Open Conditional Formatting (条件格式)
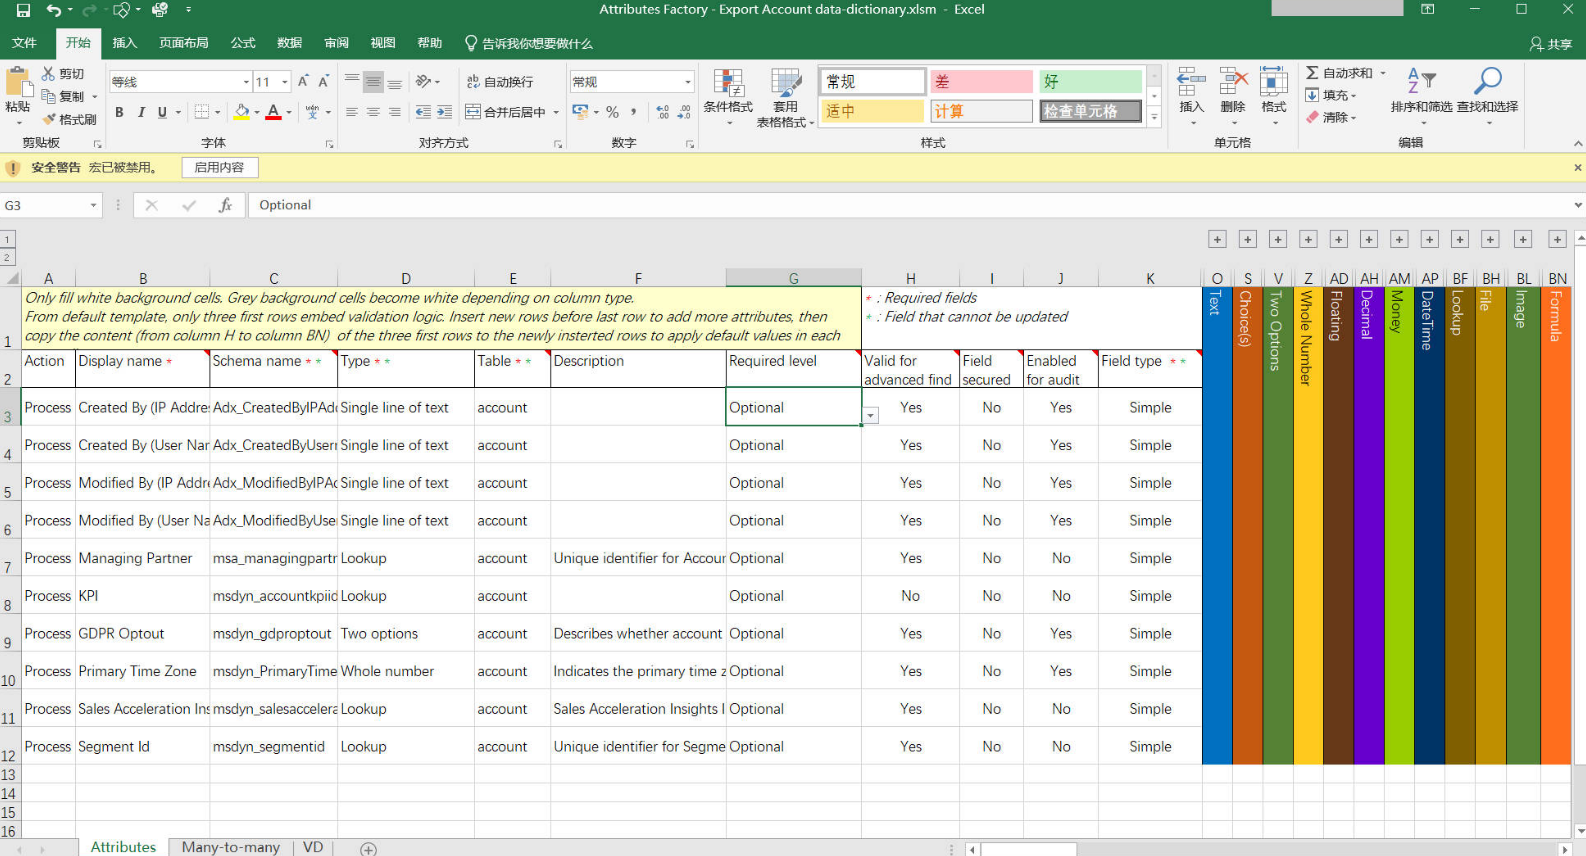 728,98
